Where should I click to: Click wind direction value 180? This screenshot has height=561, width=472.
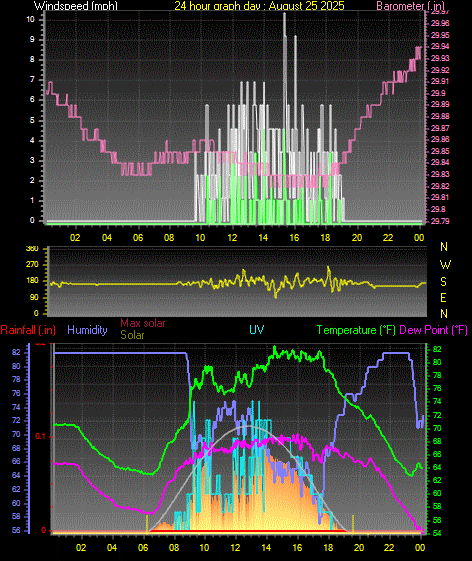click(x=32, y=281)
